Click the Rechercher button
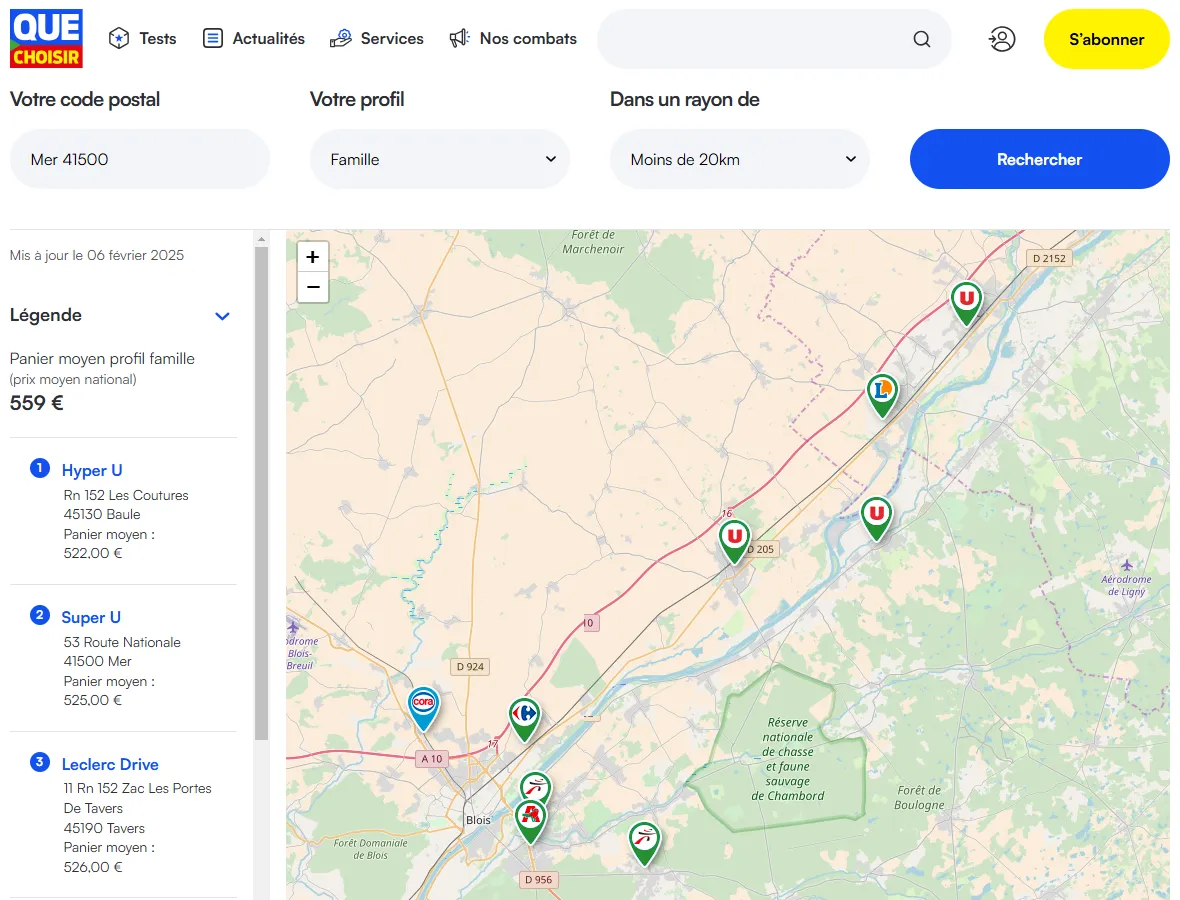The image size is (1180, 900). point(1039,159)
